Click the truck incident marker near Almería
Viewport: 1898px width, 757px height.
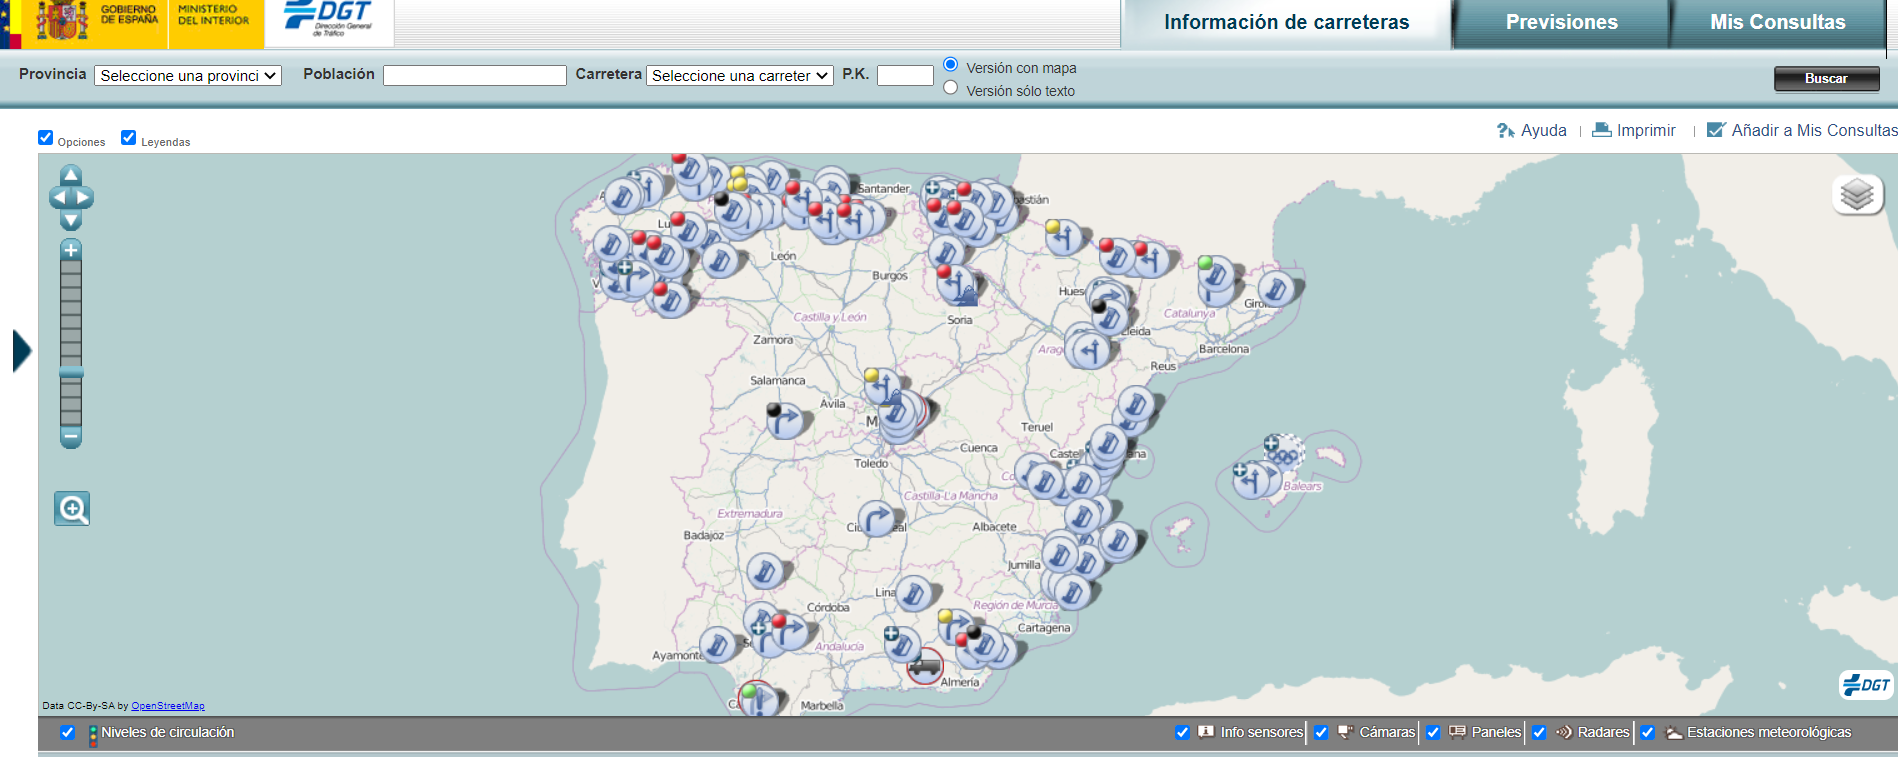coord(924,666)
